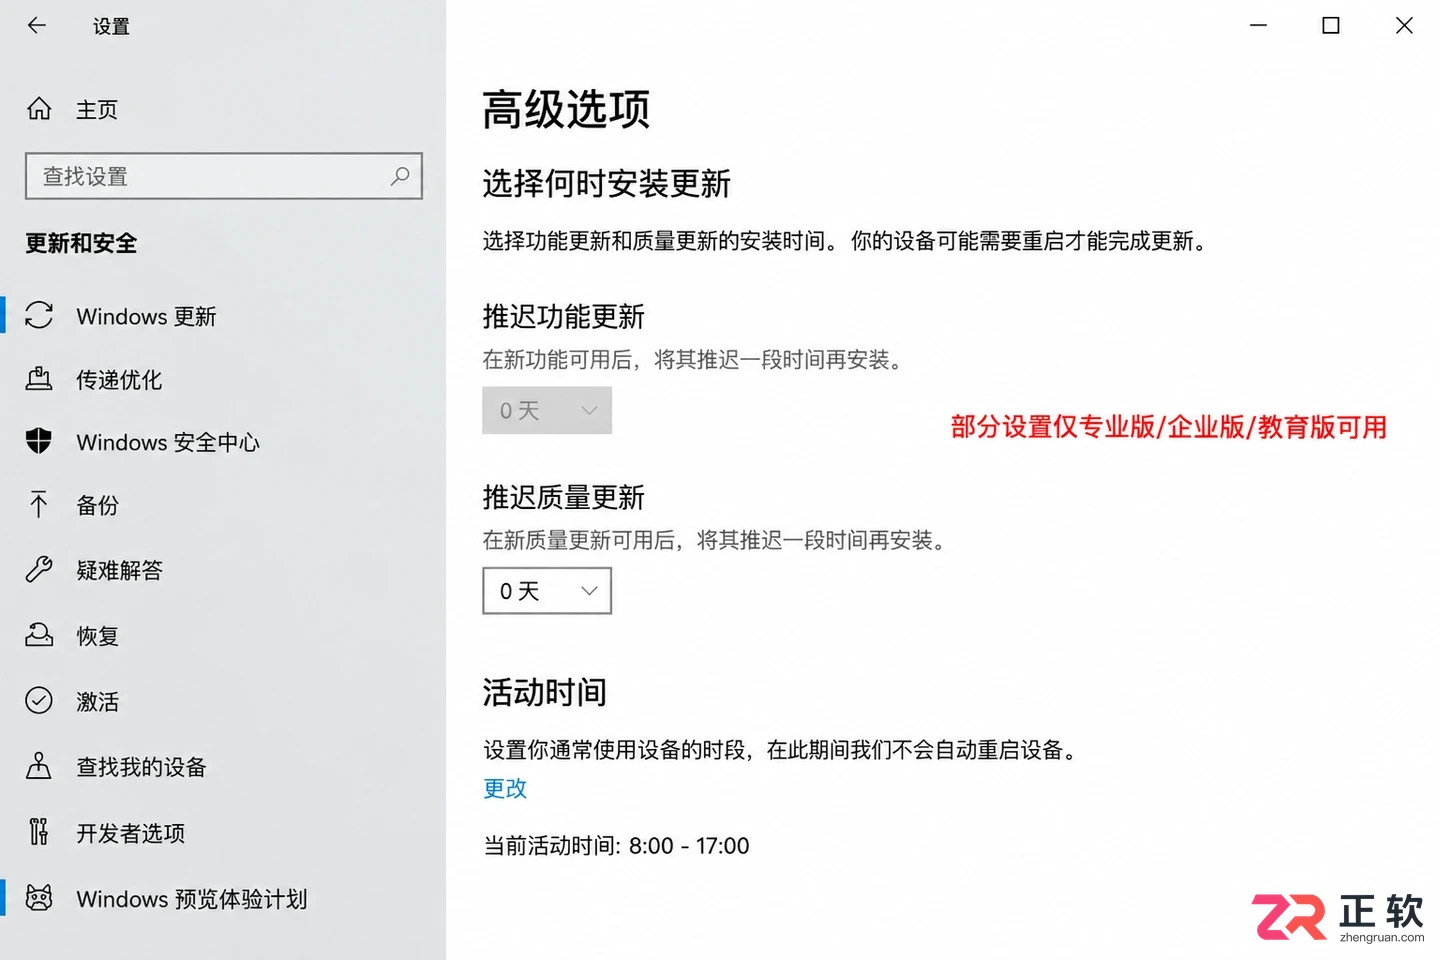Click the 更新和安全 section heading

[81, 243]
